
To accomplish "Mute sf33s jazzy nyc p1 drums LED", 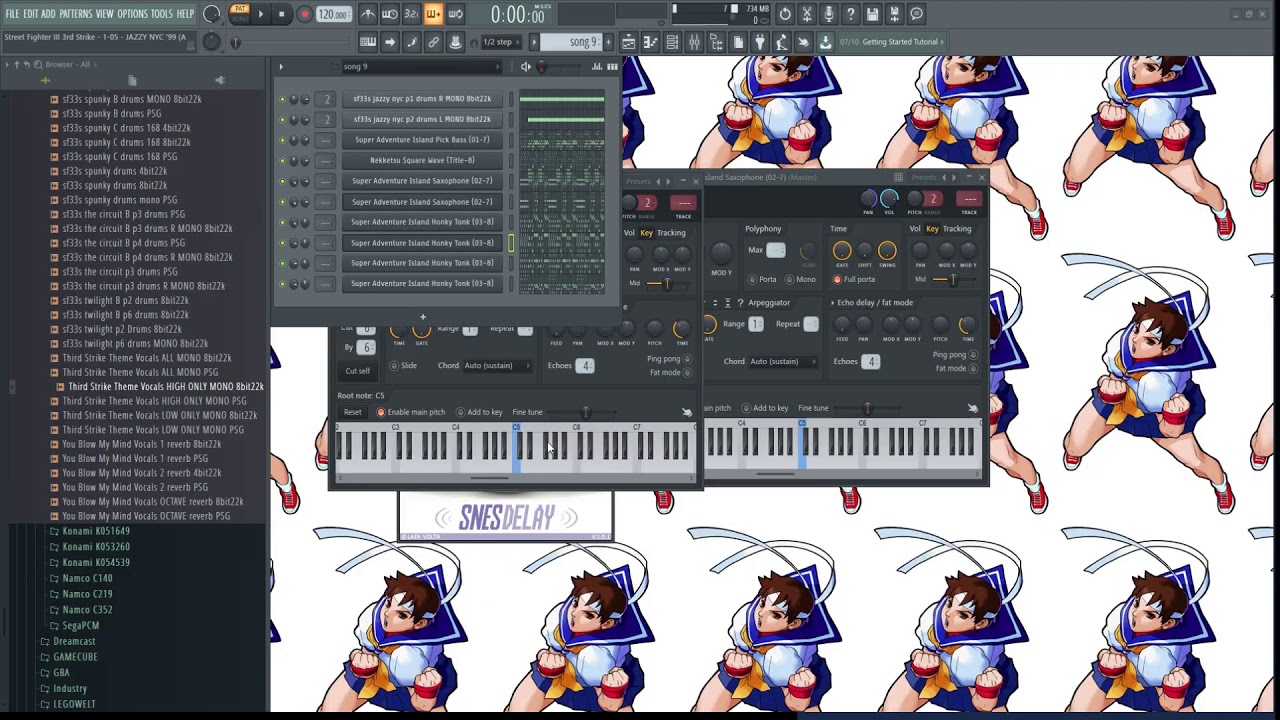I will pos(282,99).
